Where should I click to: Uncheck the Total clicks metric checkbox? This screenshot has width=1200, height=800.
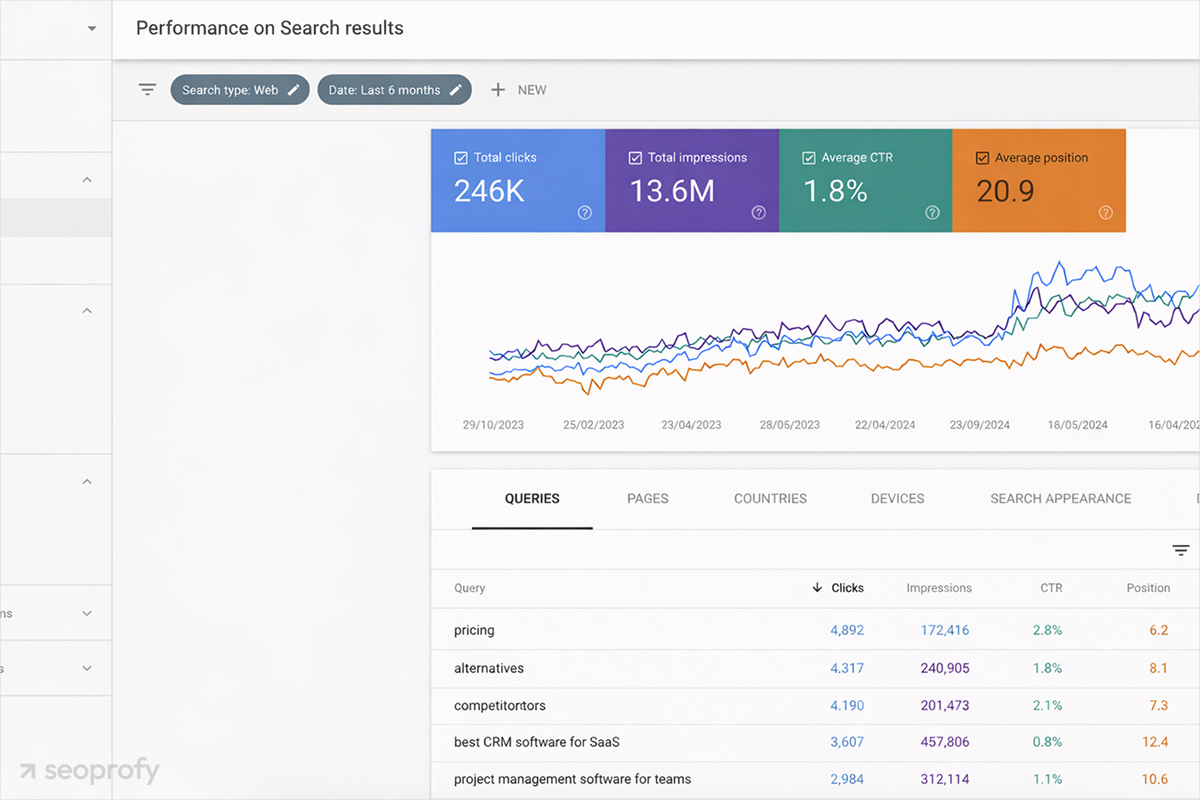tap(460, 157)
